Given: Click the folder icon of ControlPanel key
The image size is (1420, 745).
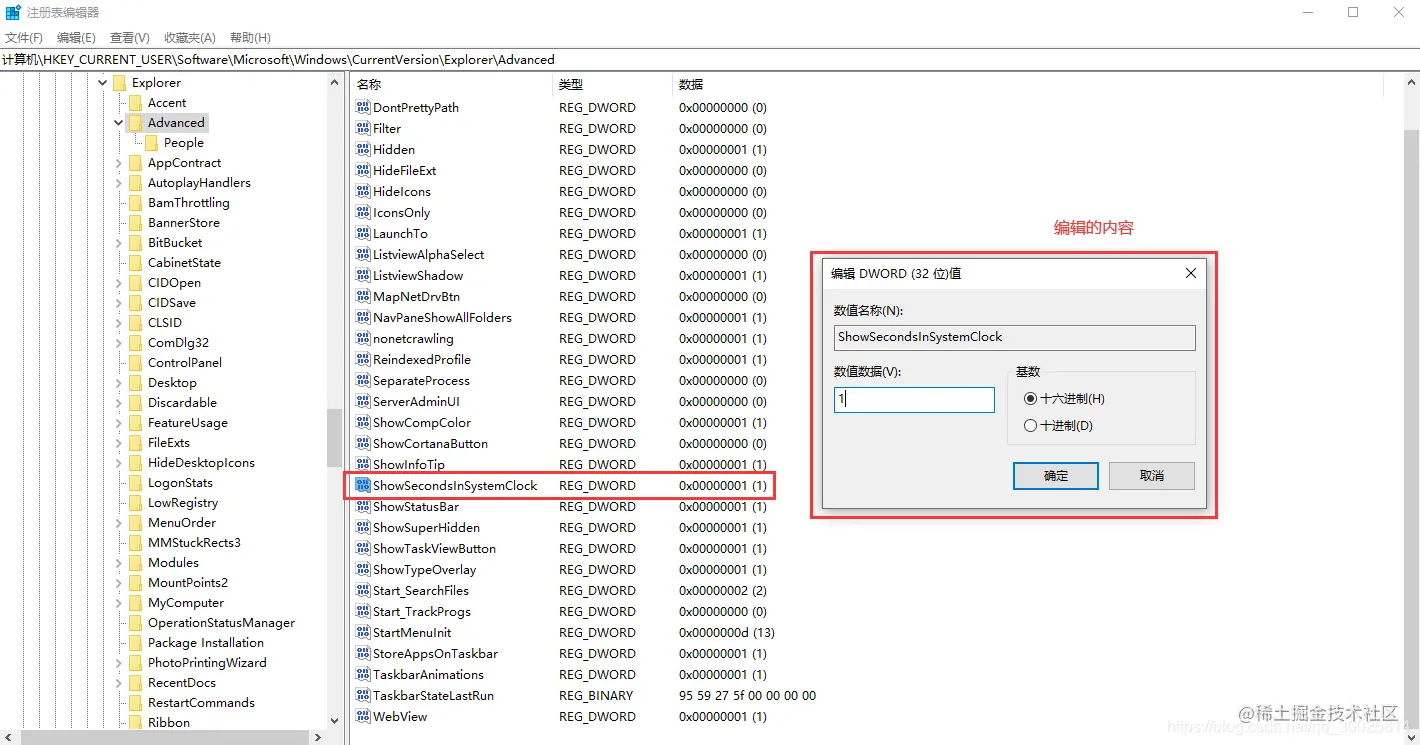Looking at the screenshot, I should tap(135, 363).
